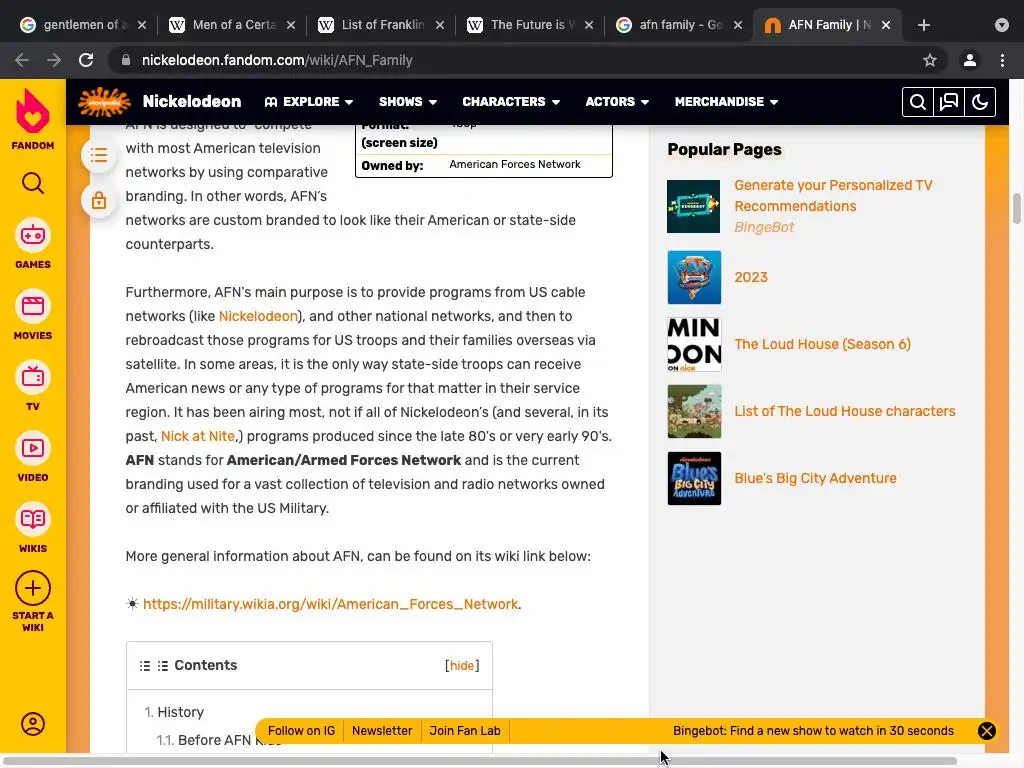
Task: Bookmark this page with the star icon
Action: 930,60
